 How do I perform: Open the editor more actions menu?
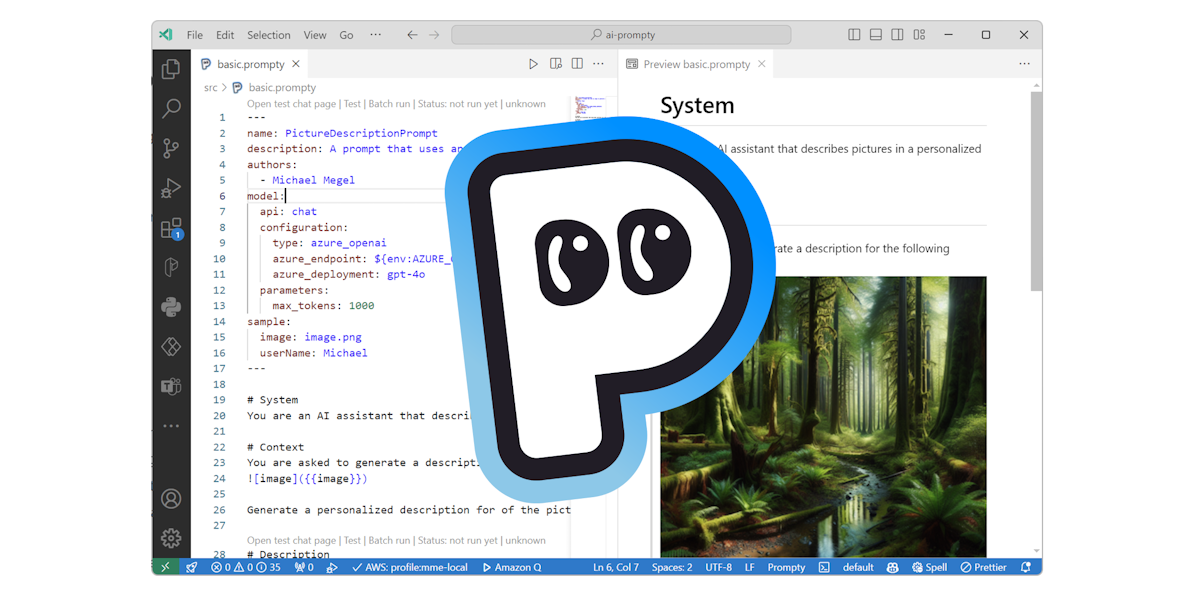(x=598, y=62)
